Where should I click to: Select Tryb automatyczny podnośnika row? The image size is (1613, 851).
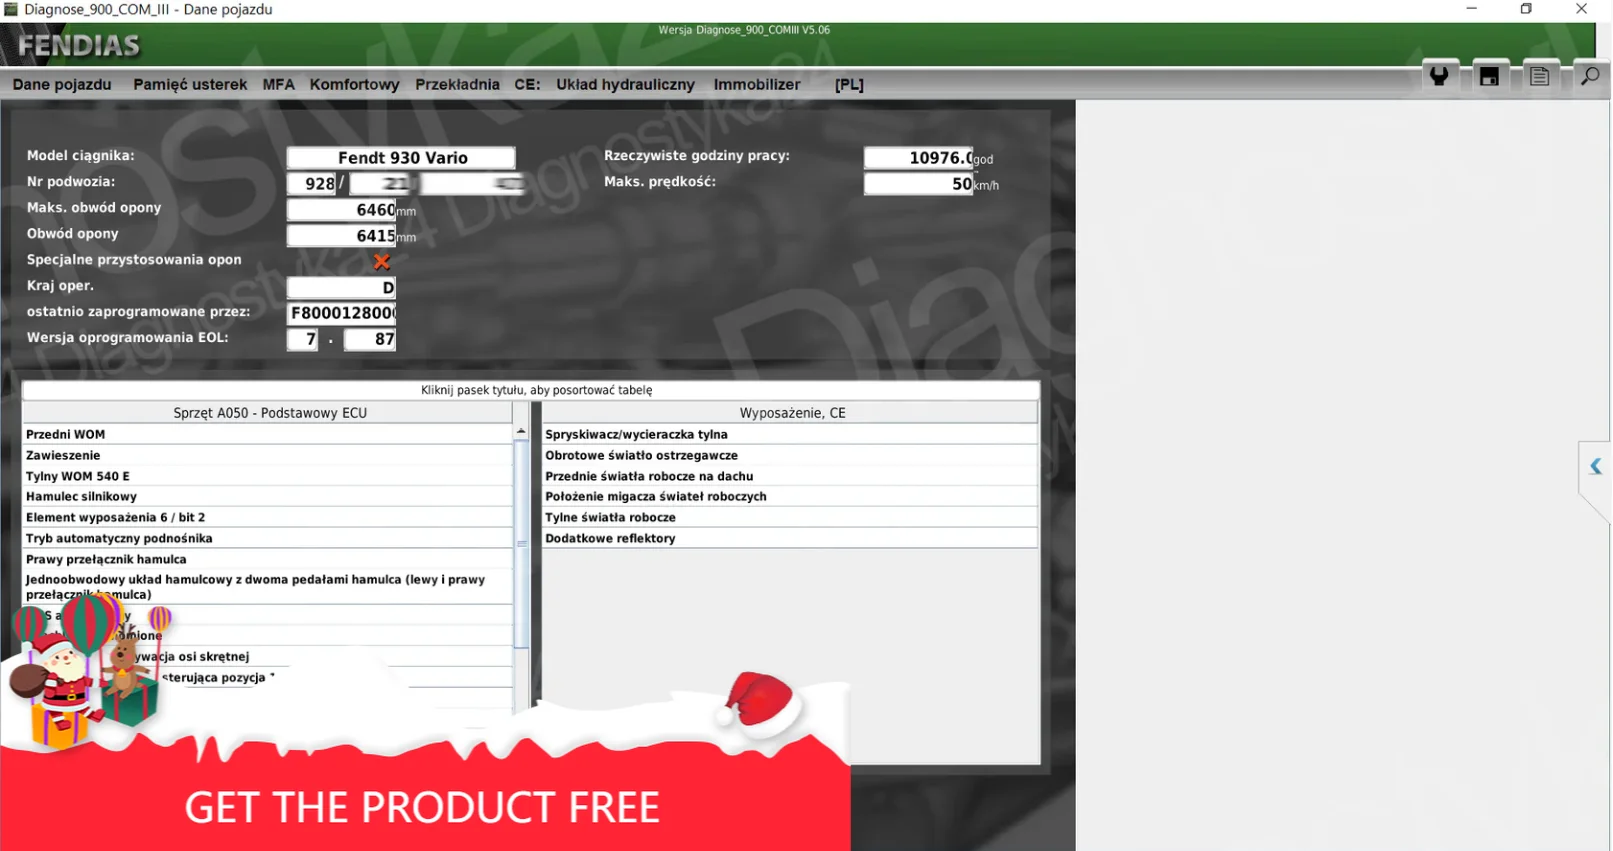click(268, 538)
